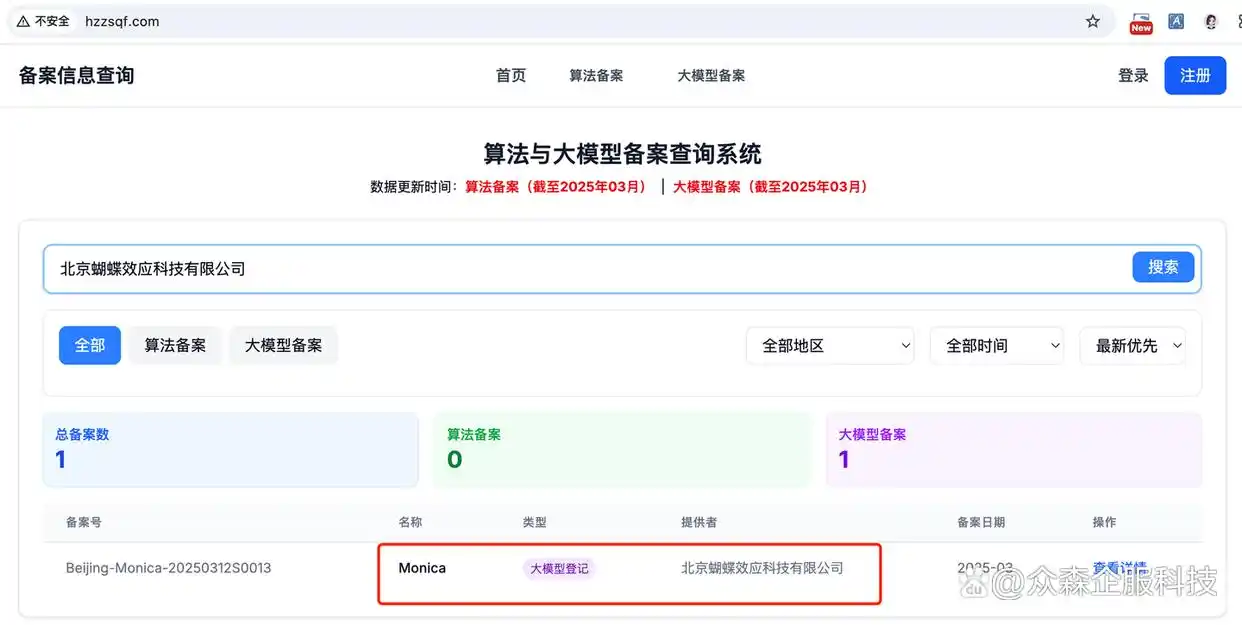The height and width of the screenshot is (625, 1242).
Task: Open 查看详情 for the Monica record
Action: [1118, 567]
